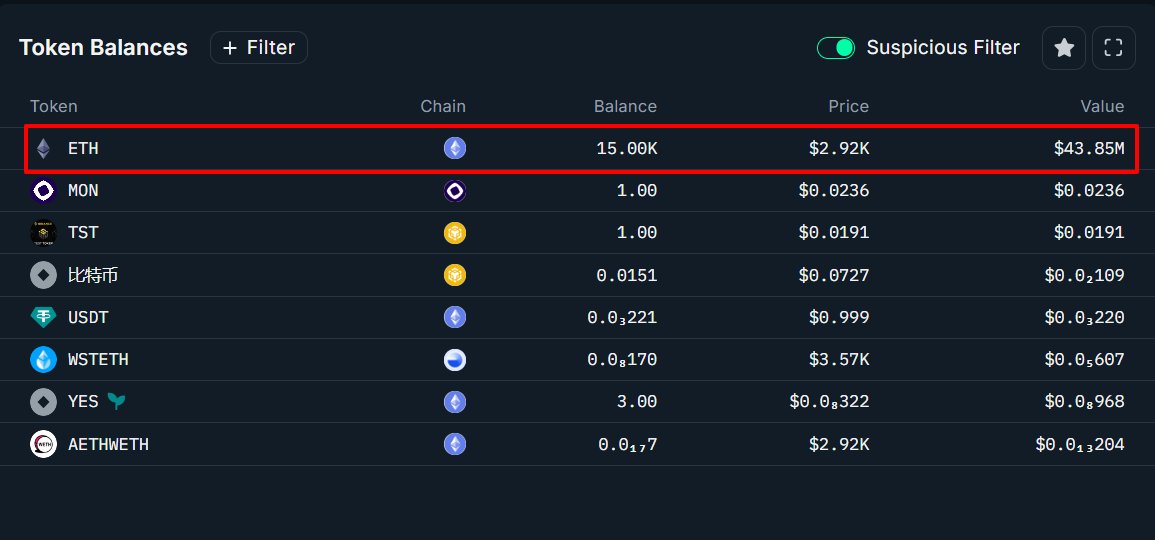
Task: Sort by the Price column header
Action: tap(848, 107)
